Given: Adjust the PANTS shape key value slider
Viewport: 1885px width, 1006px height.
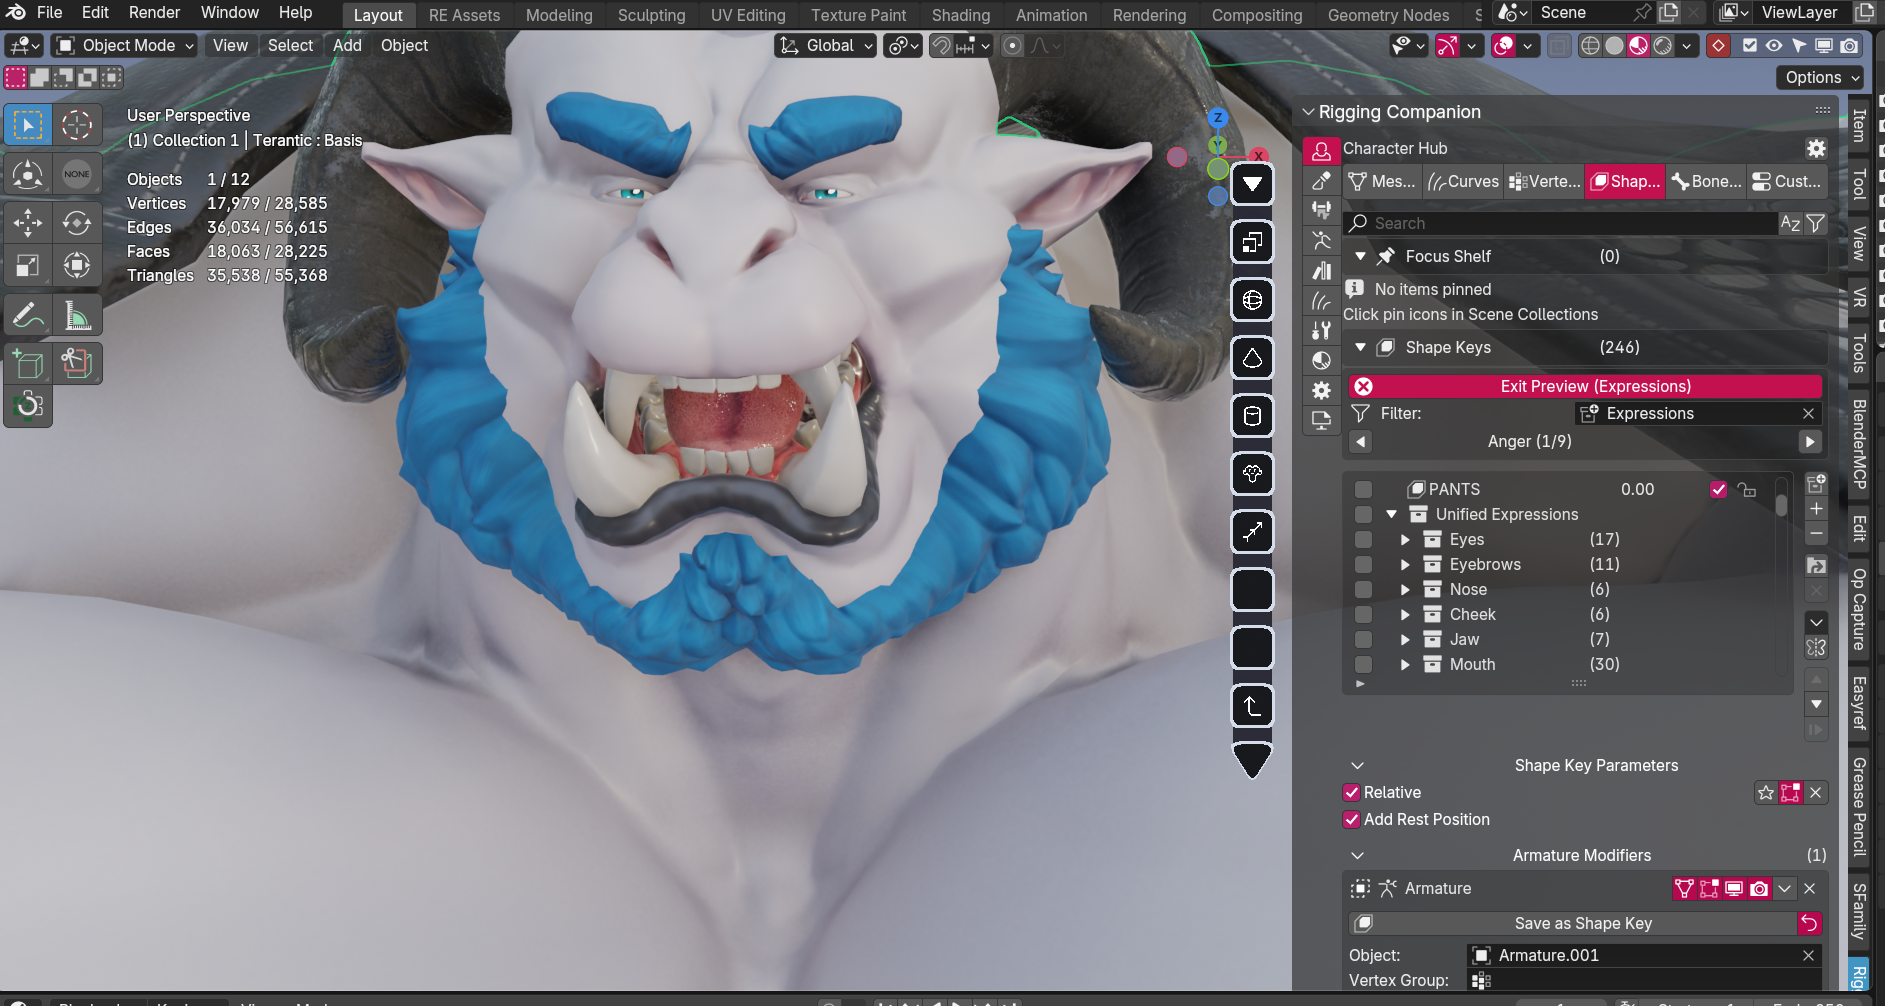Looking at the screenshot, I should 1637,490.
